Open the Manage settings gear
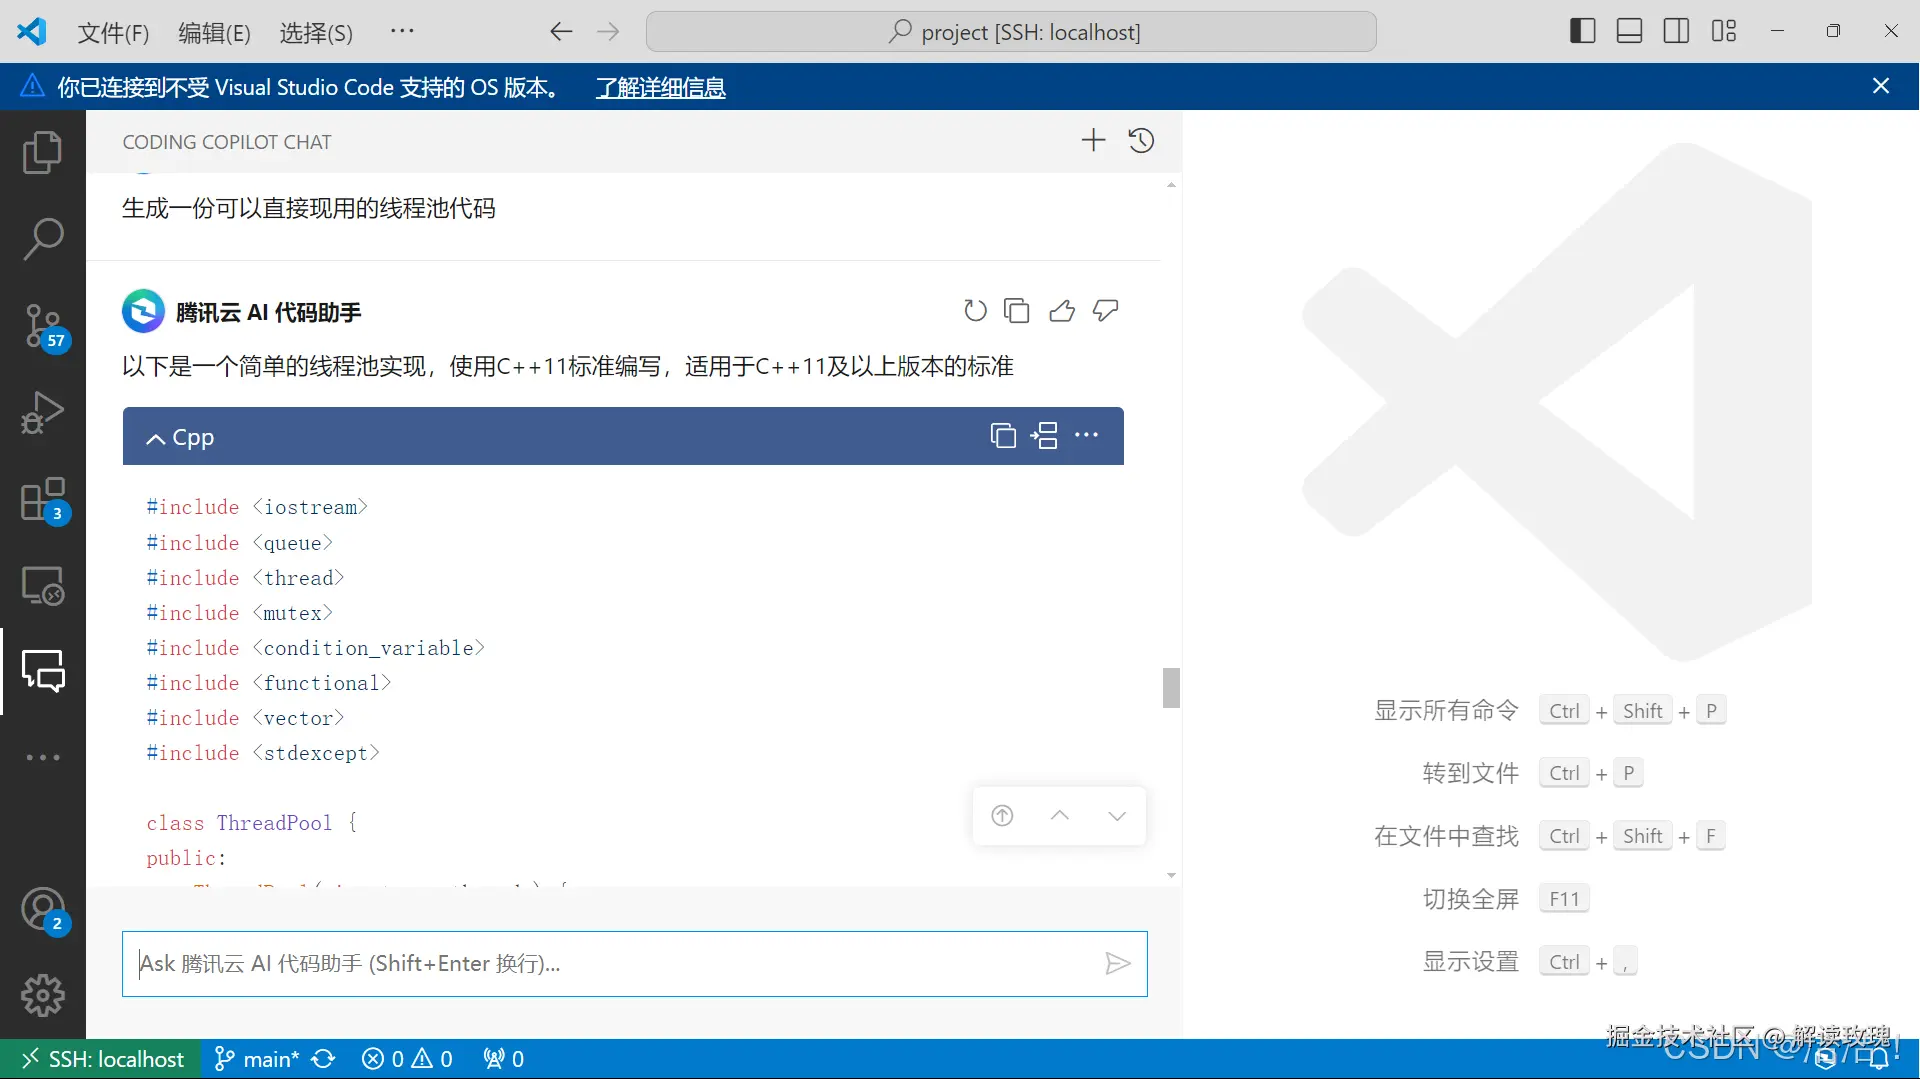1920x1079 pixels. pyautogui.click(x=42, y=995)
